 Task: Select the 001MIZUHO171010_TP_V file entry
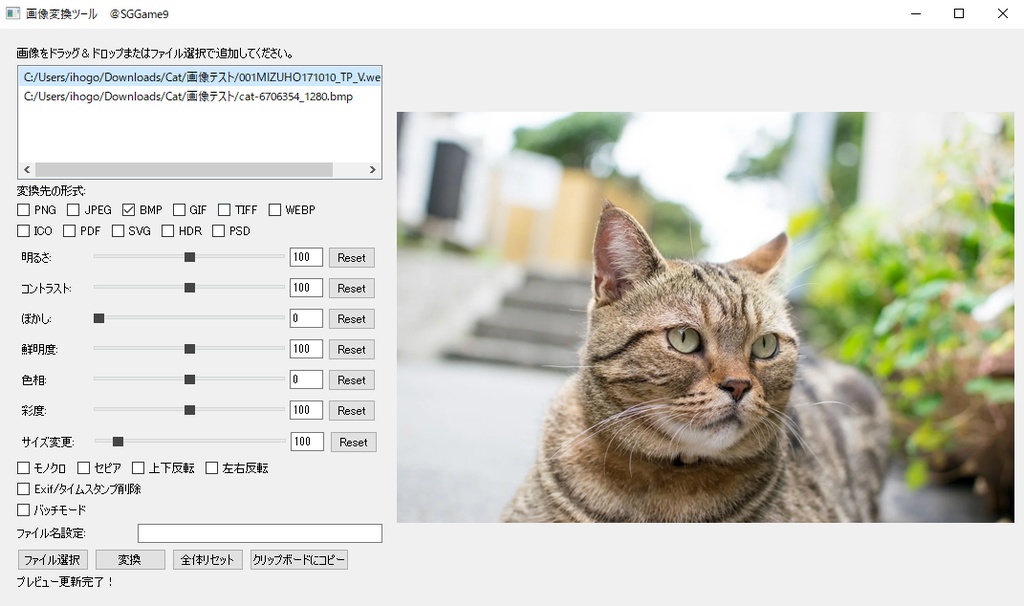coord(200,77)
